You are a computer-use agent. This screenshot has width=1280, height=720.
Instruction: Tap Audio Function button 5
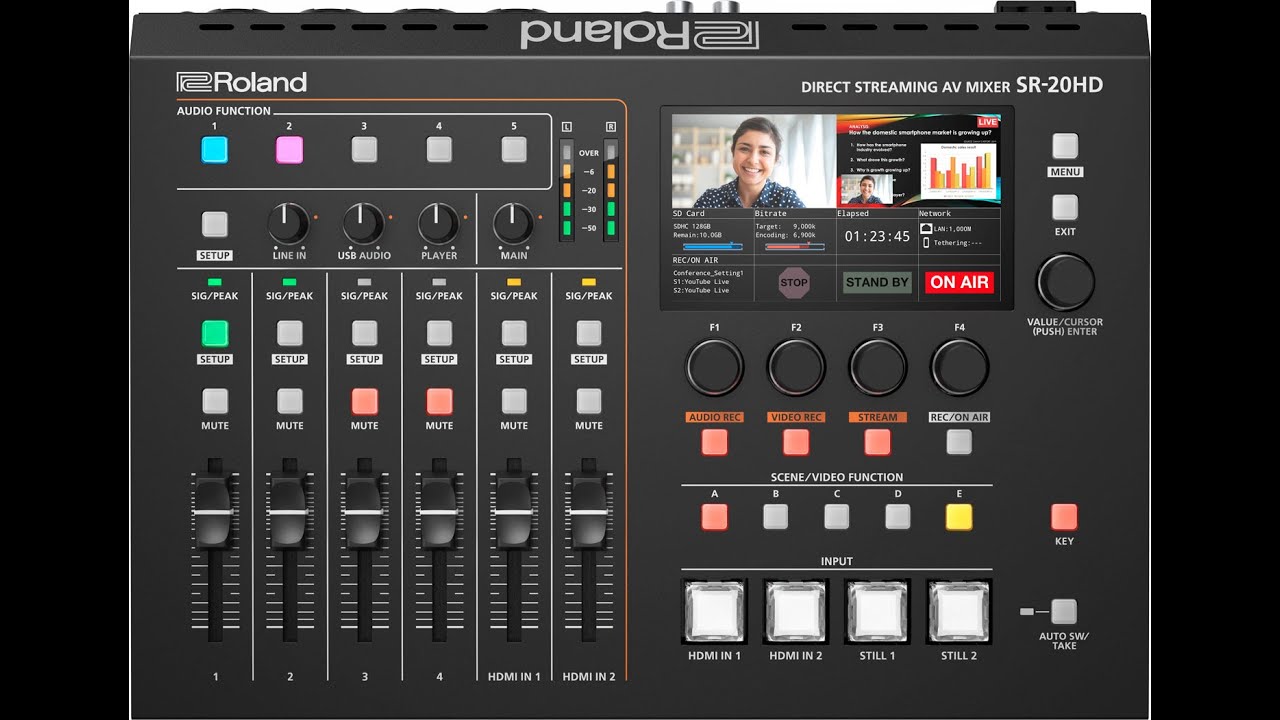514,150
